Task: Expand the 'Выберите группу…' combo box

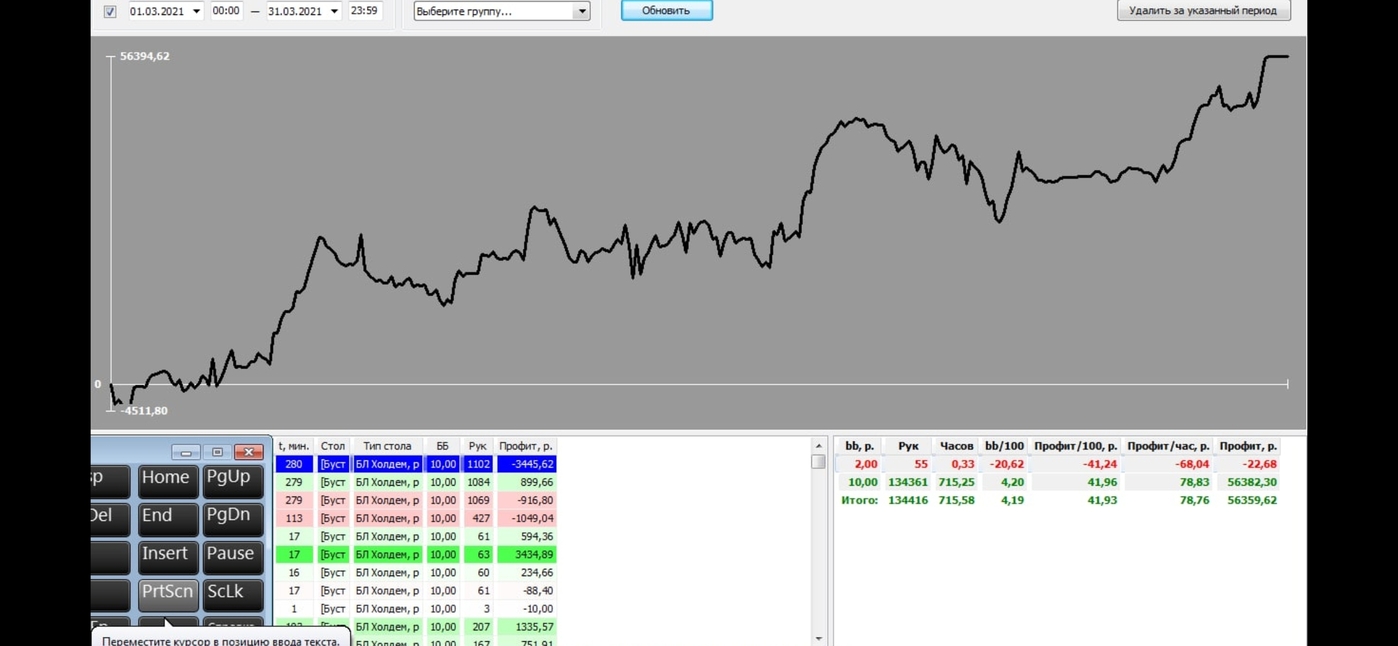Action: click(581, 12)
